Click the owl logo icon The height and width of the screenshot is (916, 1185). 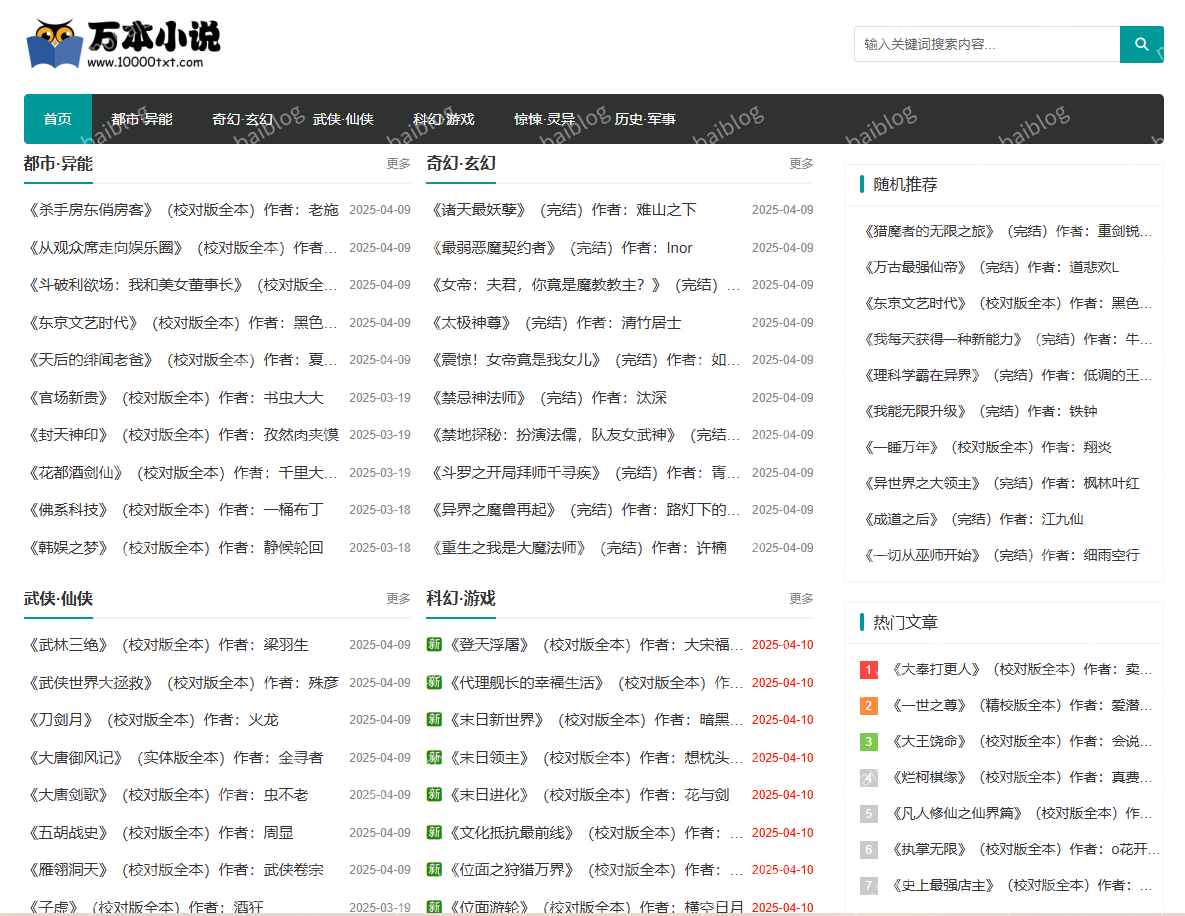tap(55, 42)
